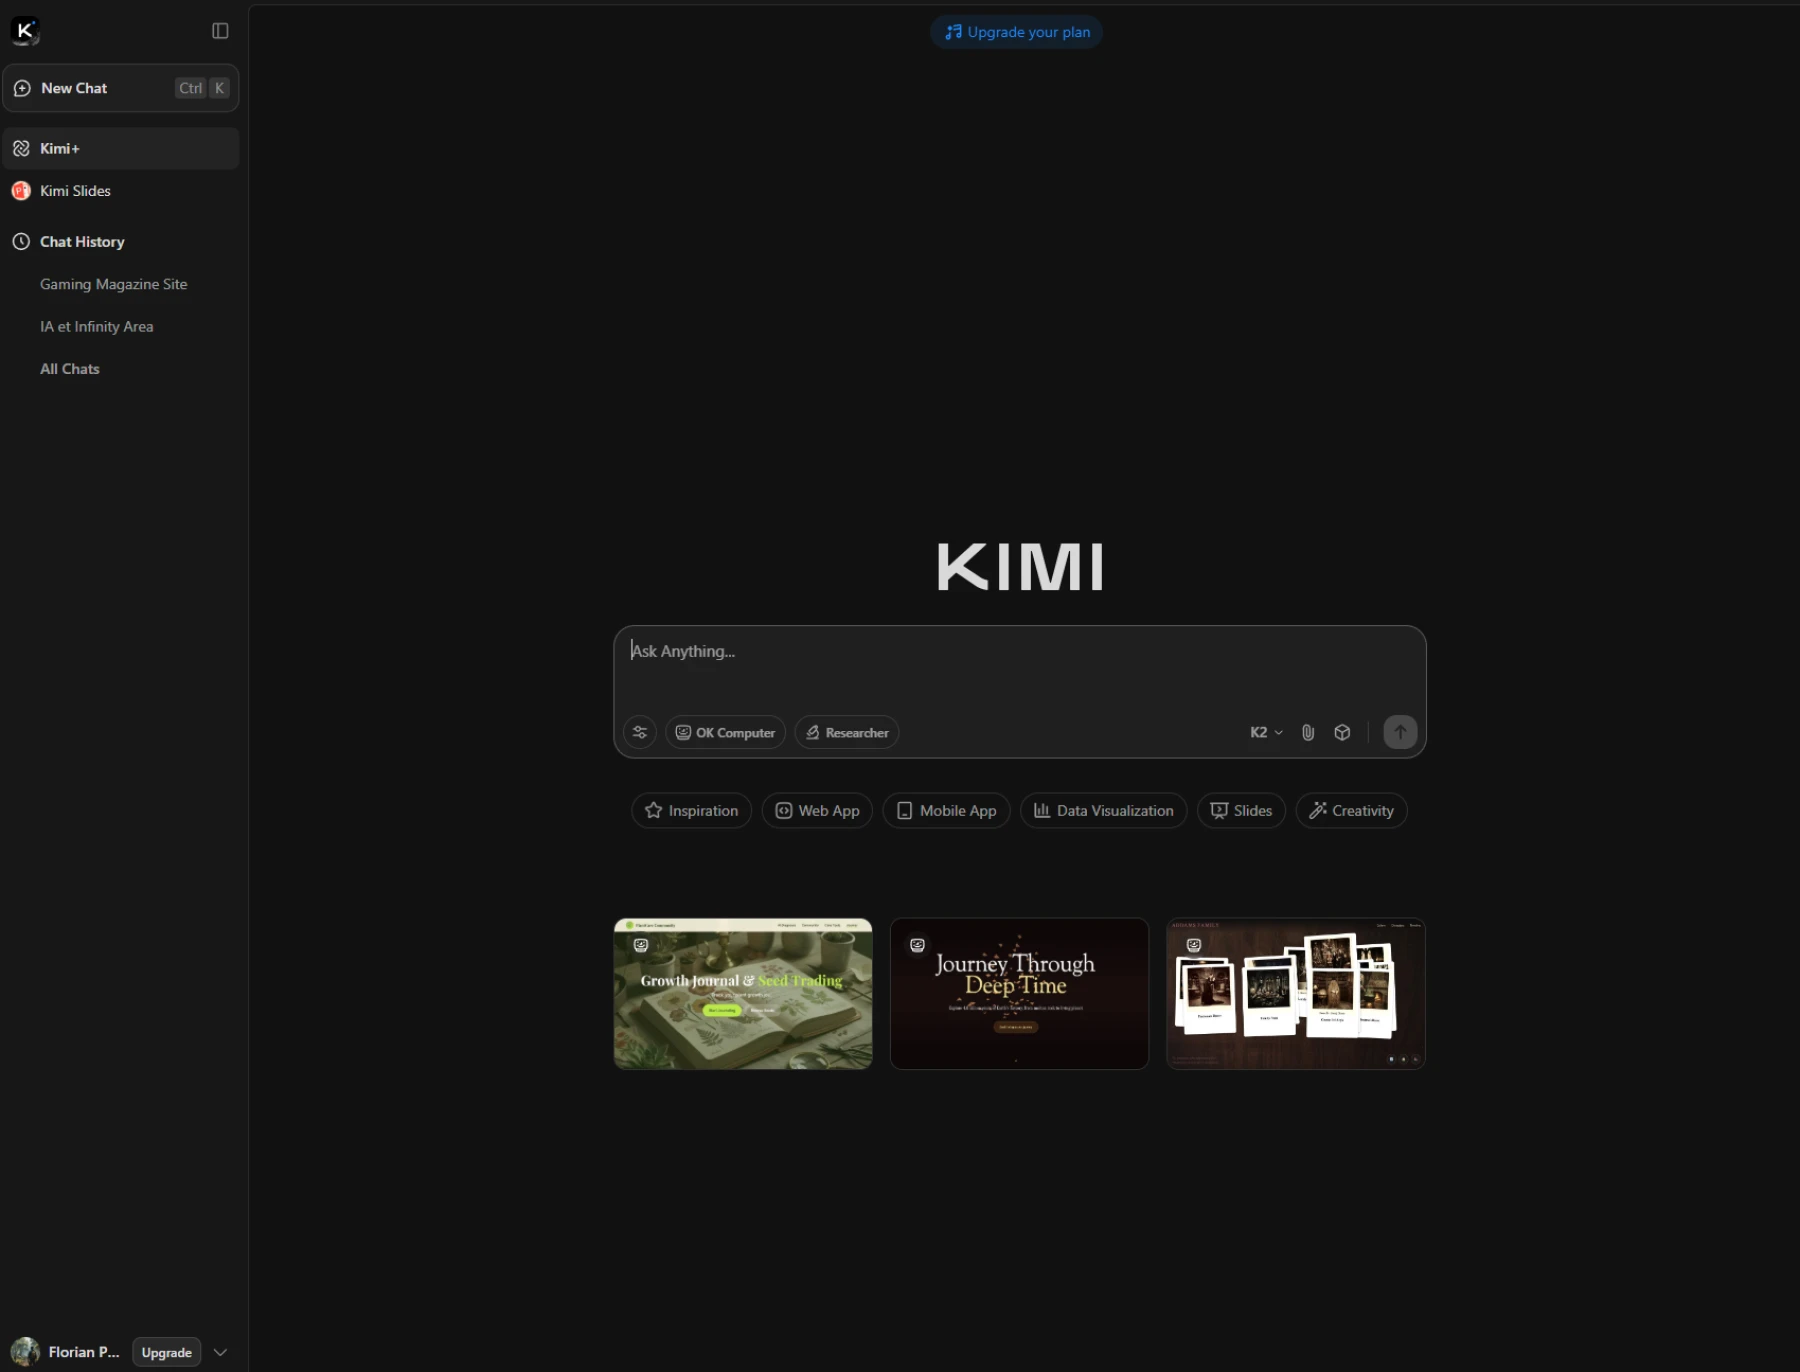
Task: Expand the account options chevron next to Upgrade
Action: 220,1351
